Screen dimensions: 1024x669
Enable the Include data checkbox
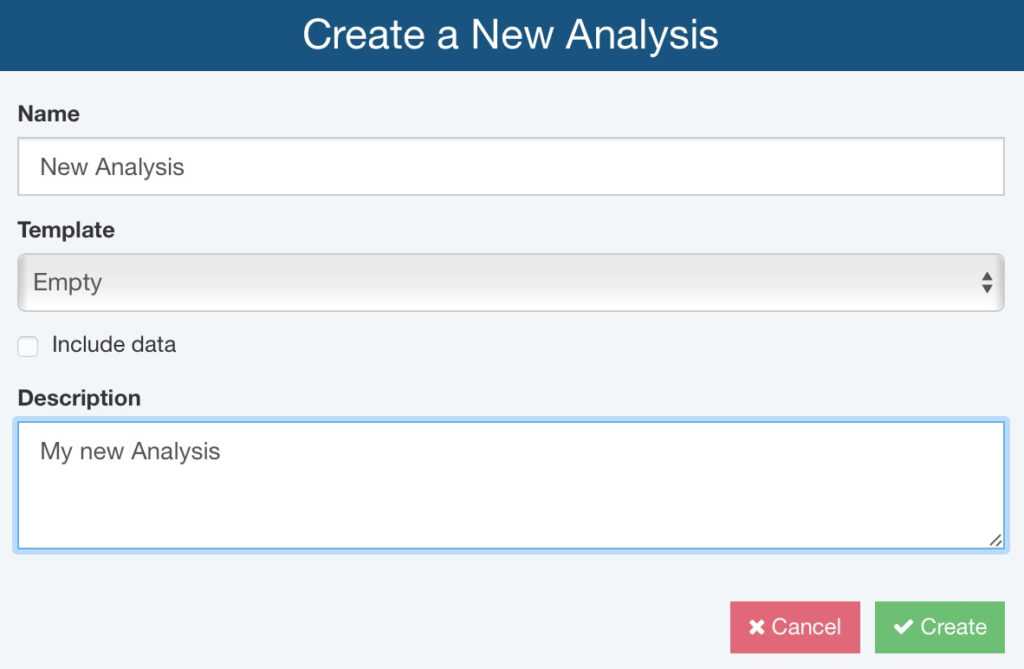click(x=27, y=346)
